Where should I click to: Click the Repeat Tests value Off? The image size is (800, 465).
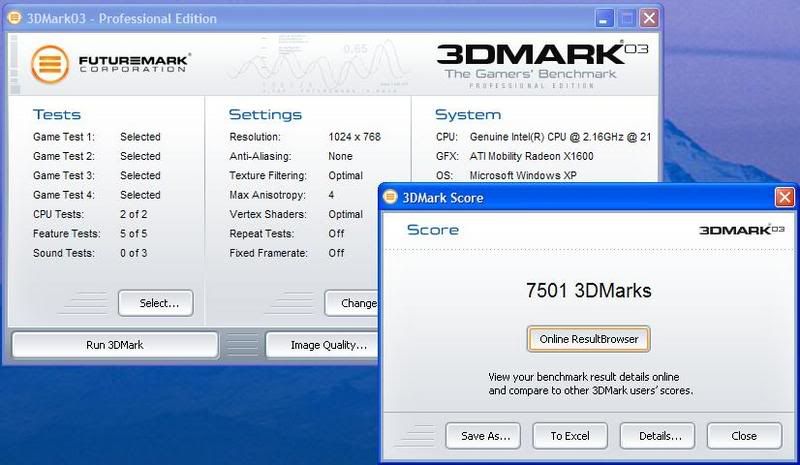tap(336, 234)
